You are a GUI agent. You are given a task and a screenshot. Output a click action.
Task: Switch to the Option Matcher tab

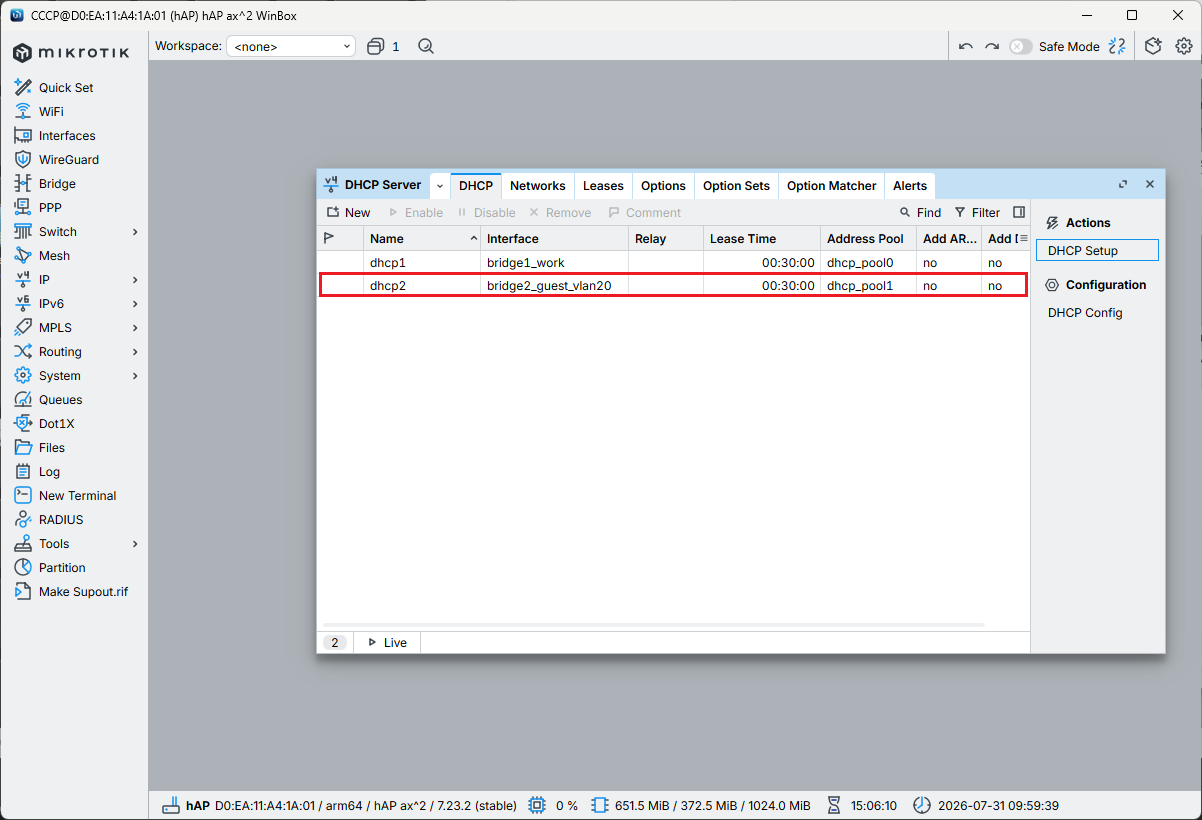coord(831,185)
